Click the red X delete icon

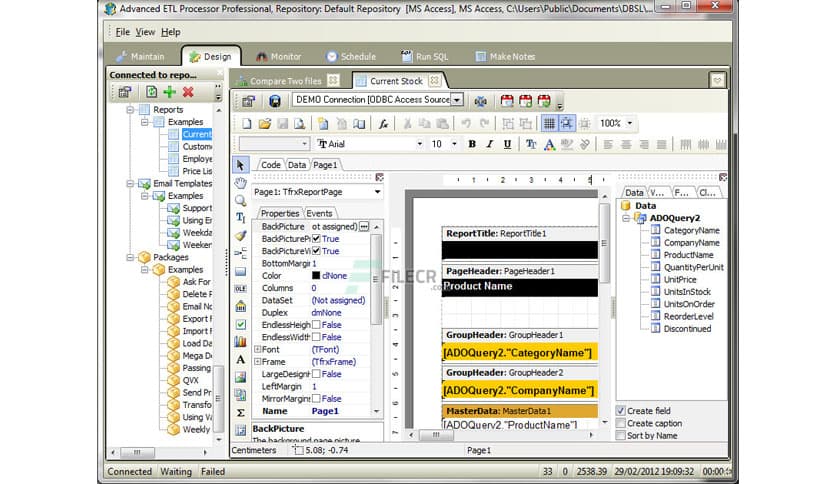[x=188, y=92]
